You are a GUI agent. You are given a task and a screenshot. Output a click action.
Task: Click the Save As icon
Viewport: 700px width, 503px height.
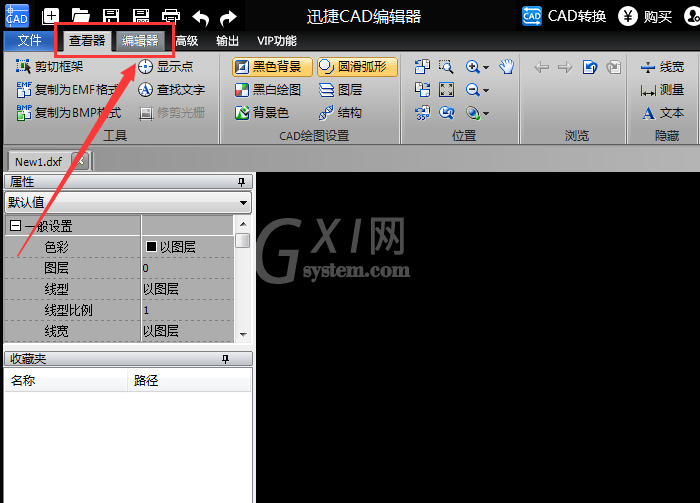141,17
